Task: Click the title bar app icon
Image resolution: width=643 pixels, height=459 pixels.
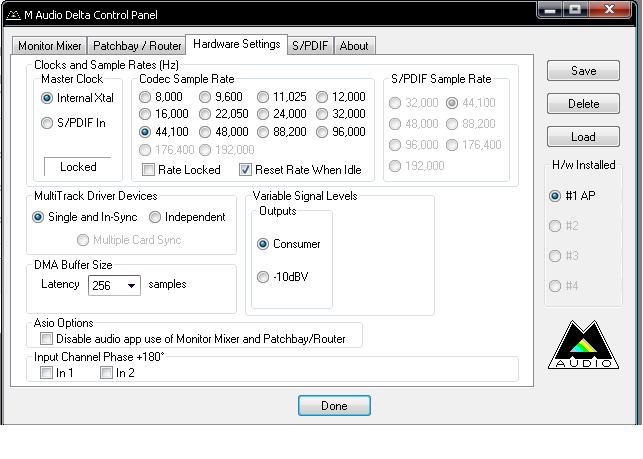Action: [13, 15]
